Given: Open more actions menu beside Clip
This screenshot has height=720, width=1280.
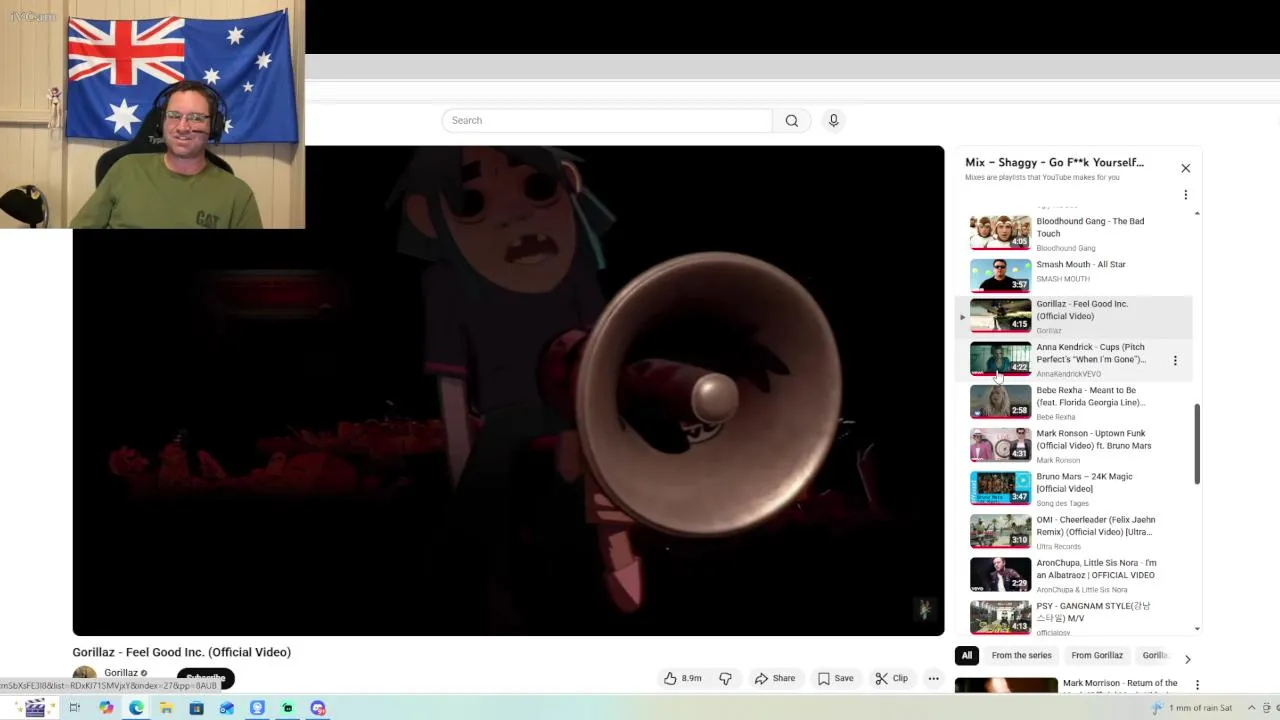Looking at the screenshot, I should pyautogui.click(x=933, y=678).
